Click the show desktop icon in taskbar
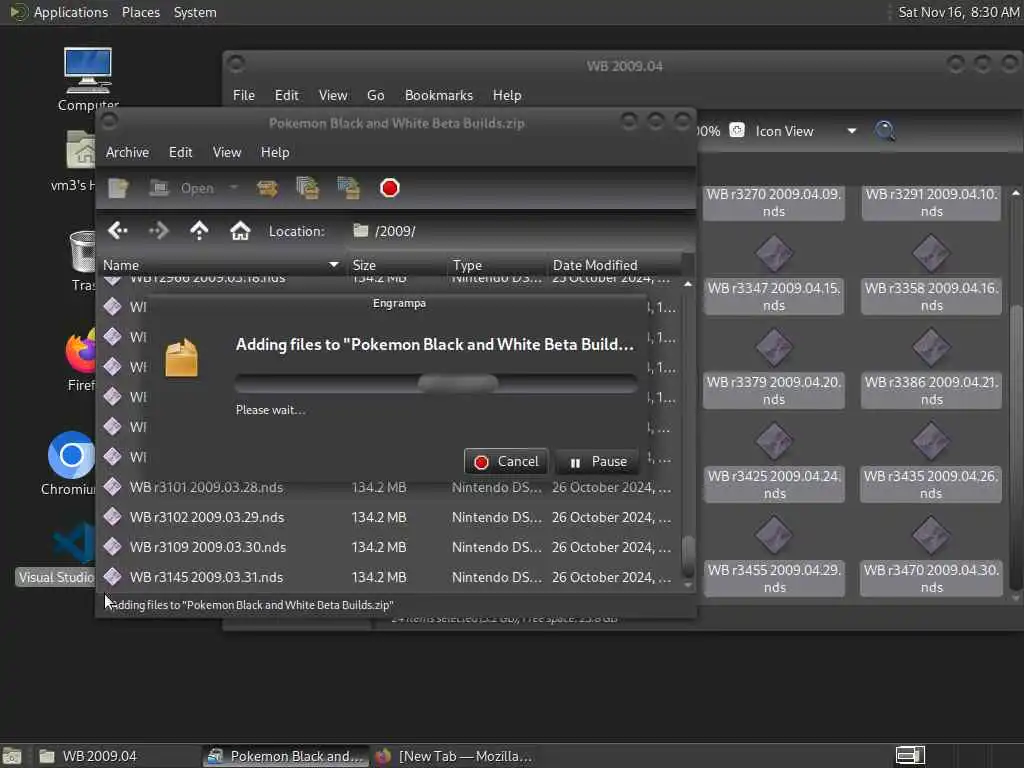The image size is (1024, 768). click(x=12, y=756)
